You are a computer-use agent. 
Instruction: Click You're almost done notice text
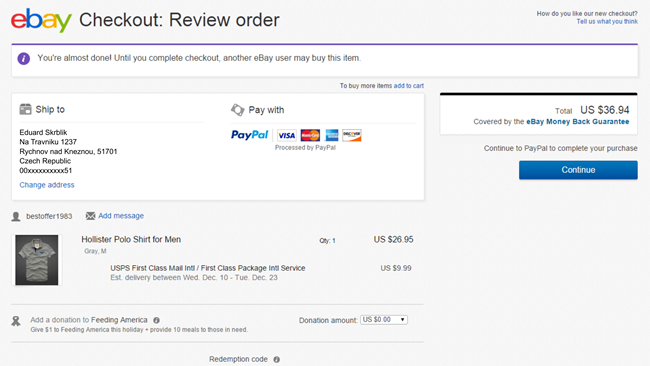[x=199, y=58]
